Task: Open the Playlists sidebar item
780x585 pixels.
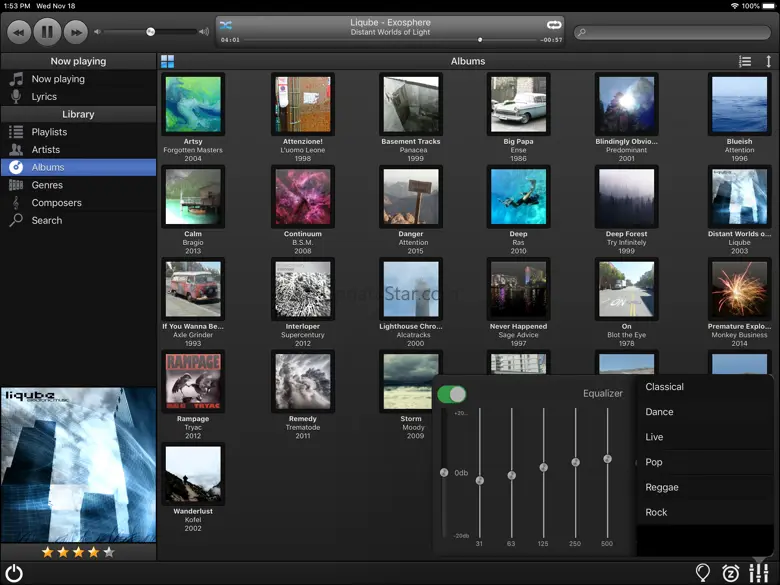Action: coord(79,132)
